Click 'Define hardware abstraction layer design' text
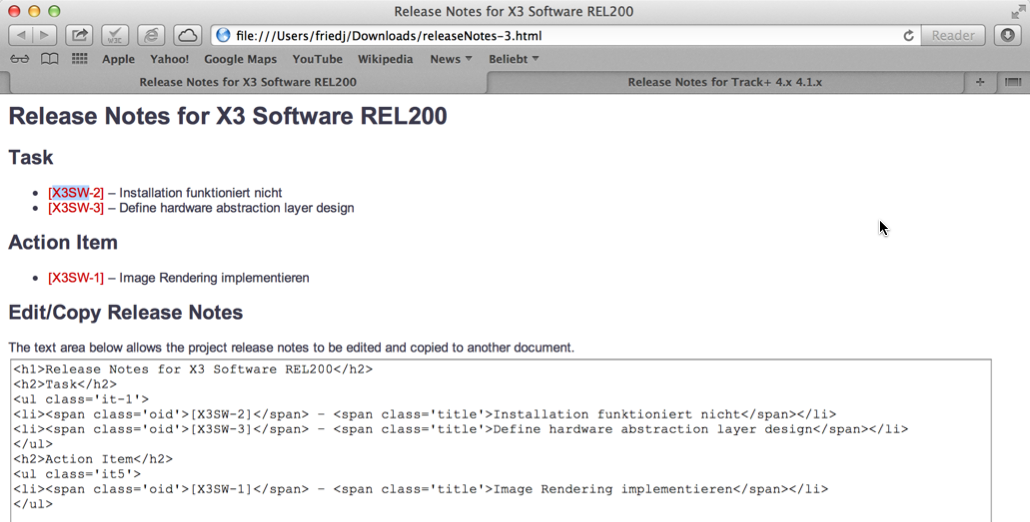The width and height of the screenshot is (1030, 522). [x=236, y=208]
